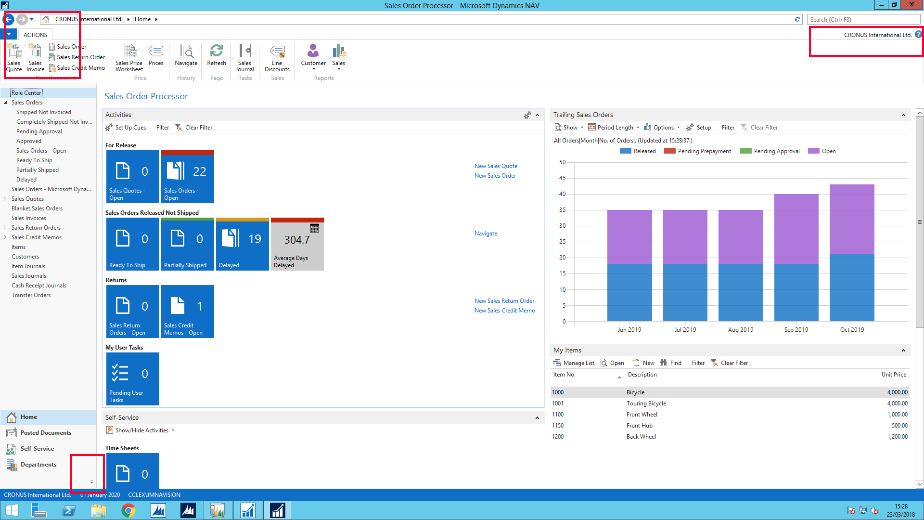Click the Search input field
The height and width of the screenshot is (520, 924).
click(x=860, y=19)
